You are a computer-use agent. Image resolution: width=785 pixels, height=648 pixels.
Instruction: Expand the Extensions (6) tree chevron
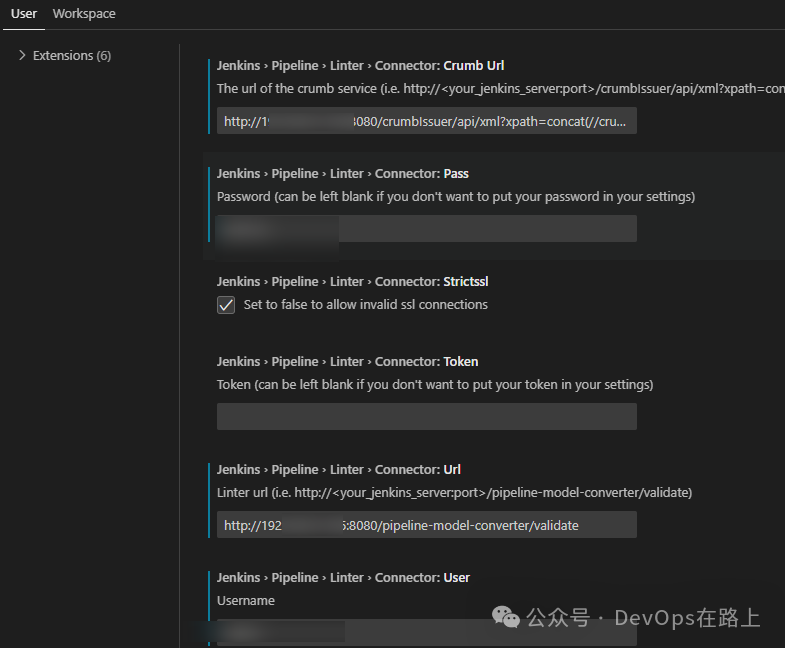point(22,55)
